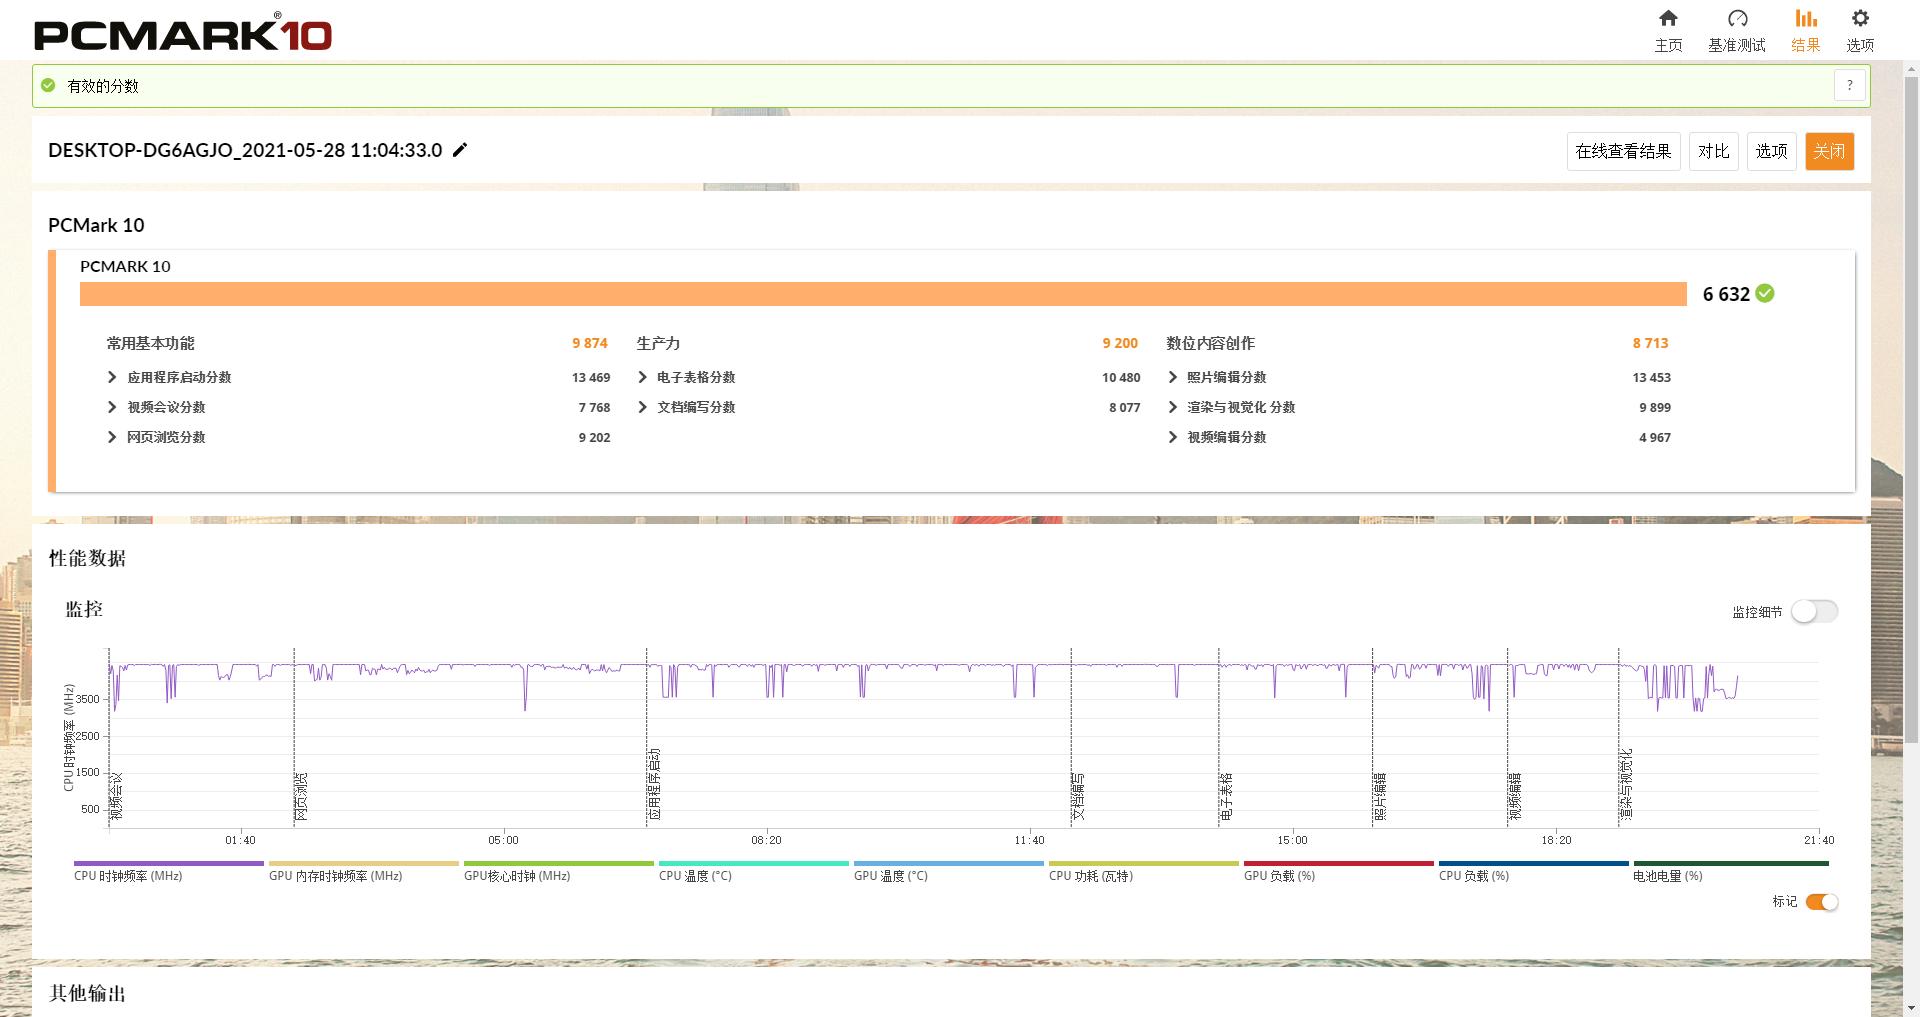Turn off the markers toggle
Viewport: 1920px width, 1017px height.
point(1822,902)
